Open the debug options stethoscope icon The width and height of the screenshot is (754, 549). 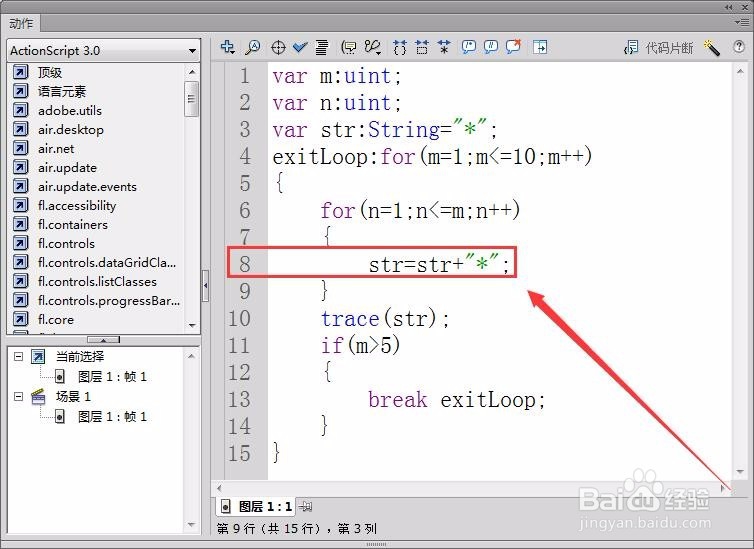pyautogui.click(x=373, y=47)
